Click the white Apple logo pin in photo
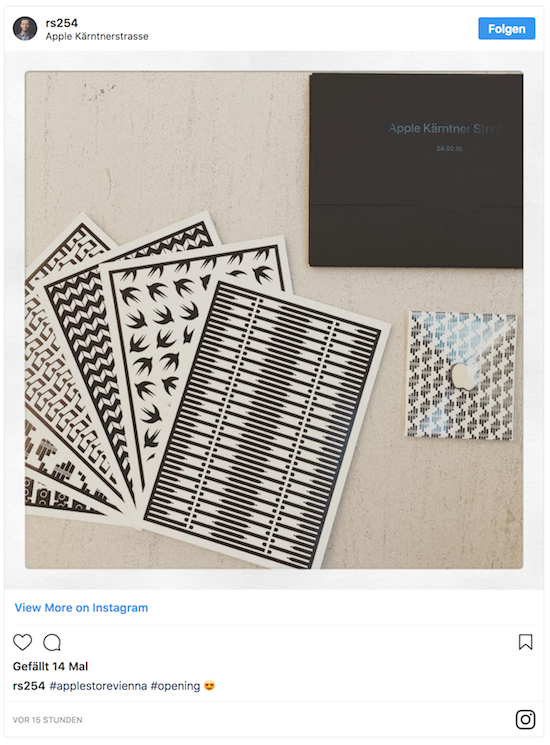 (x=464, y=375)
